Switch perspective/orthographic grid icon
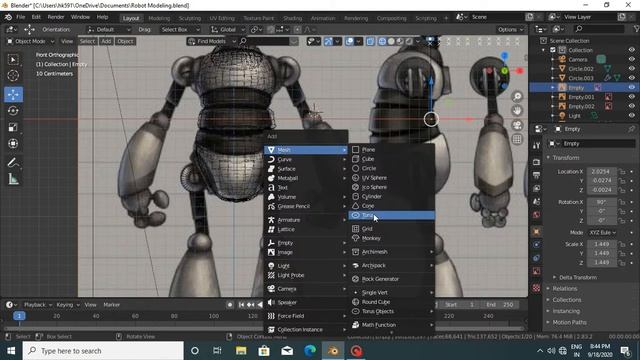This screenshot has width=640, height=360. pos(517,139)
